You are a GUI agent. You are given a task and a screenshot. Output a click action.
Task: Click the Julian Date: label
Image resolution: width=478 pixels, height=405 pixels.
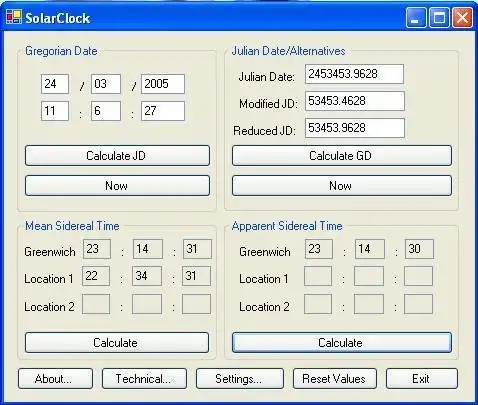[x=267, y=77]
